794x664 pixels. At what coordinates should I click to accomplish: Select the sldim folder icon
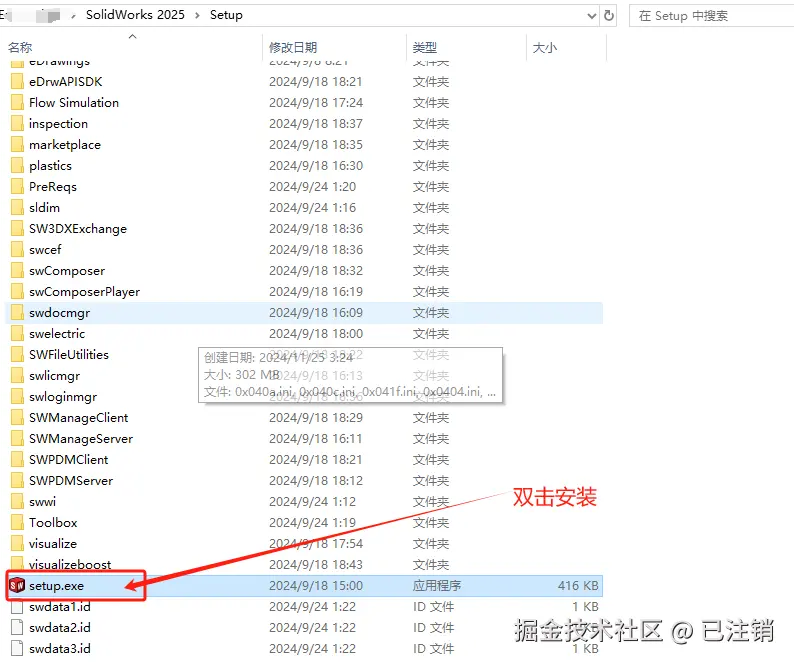click(x=17, y=208)
